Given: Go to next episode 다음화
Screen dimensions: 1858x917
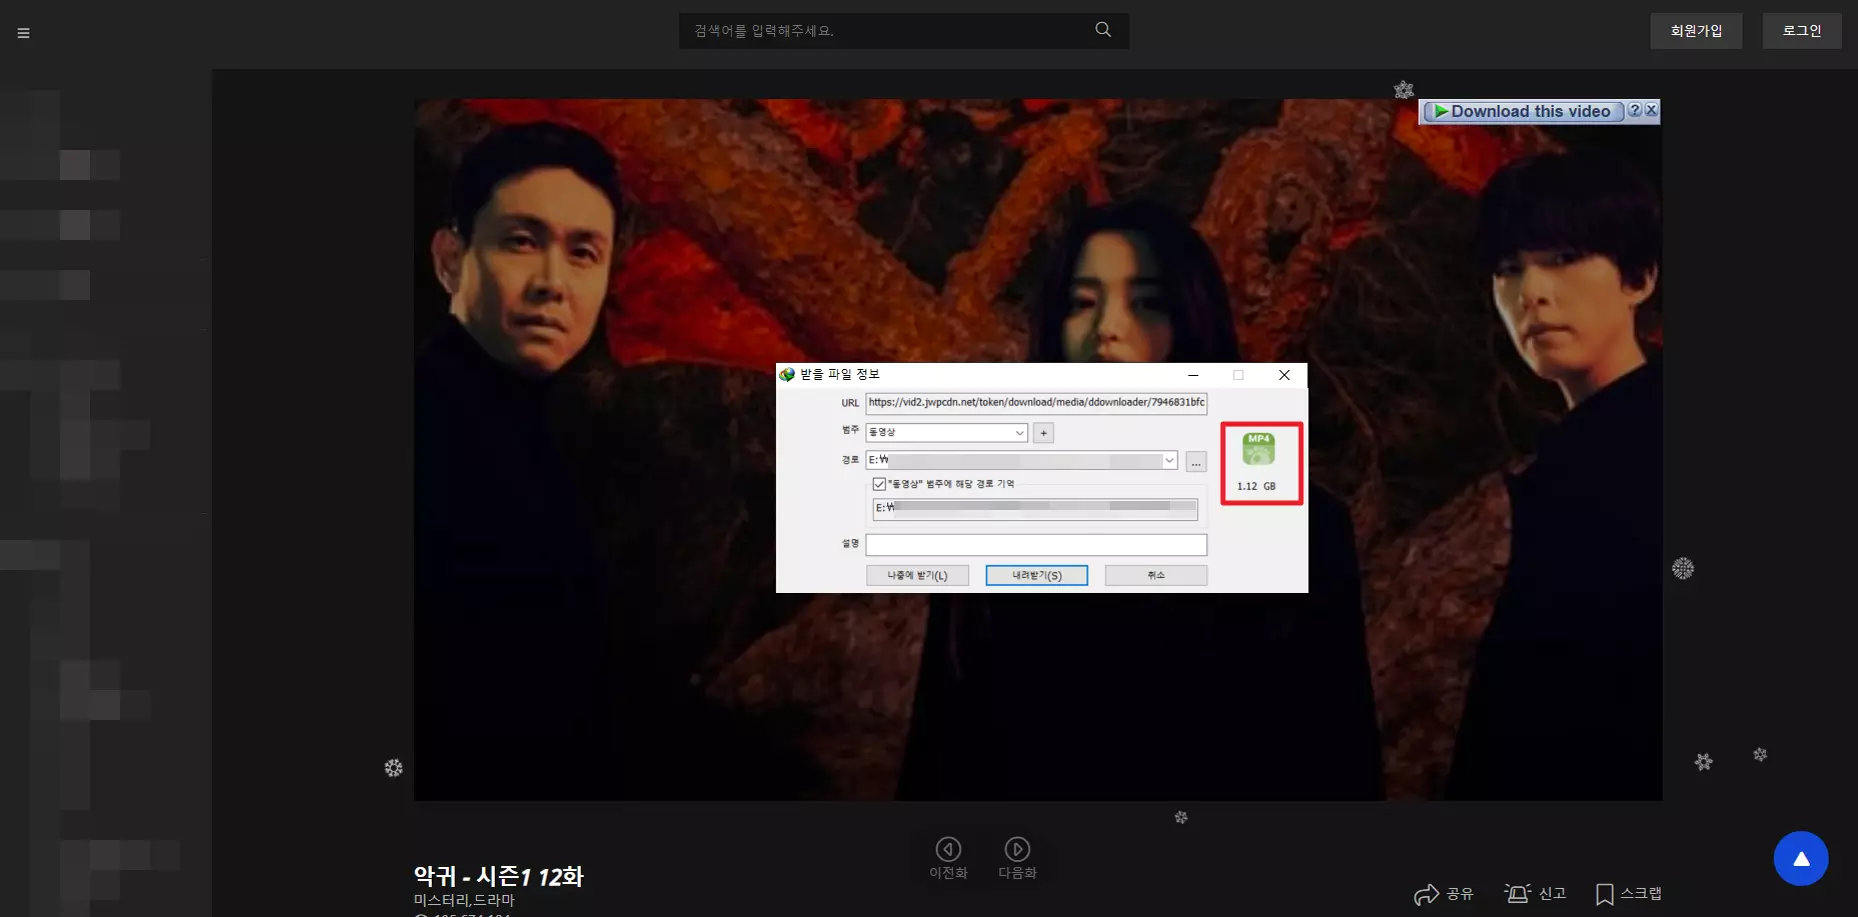Looking at the screenshot, I should (x=1017, y=858).
